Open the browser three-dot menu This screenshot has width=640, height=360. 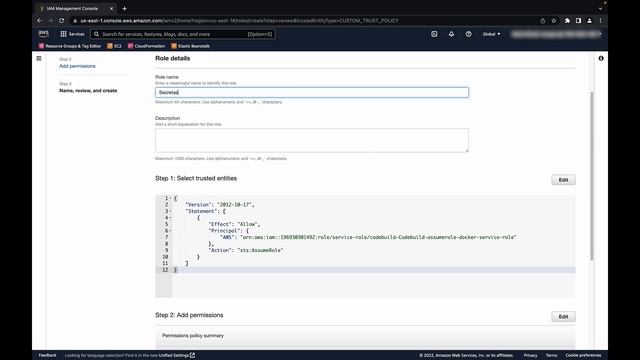click(600, 20)
